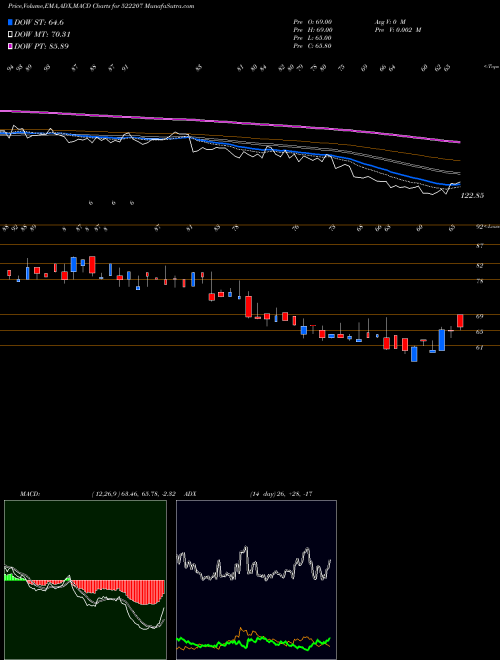The width and height of the screenshot is (500, 660).
Task: Click the ADX values '(14 day) 26, +28, -17'
Action: (x=280, y=494)
